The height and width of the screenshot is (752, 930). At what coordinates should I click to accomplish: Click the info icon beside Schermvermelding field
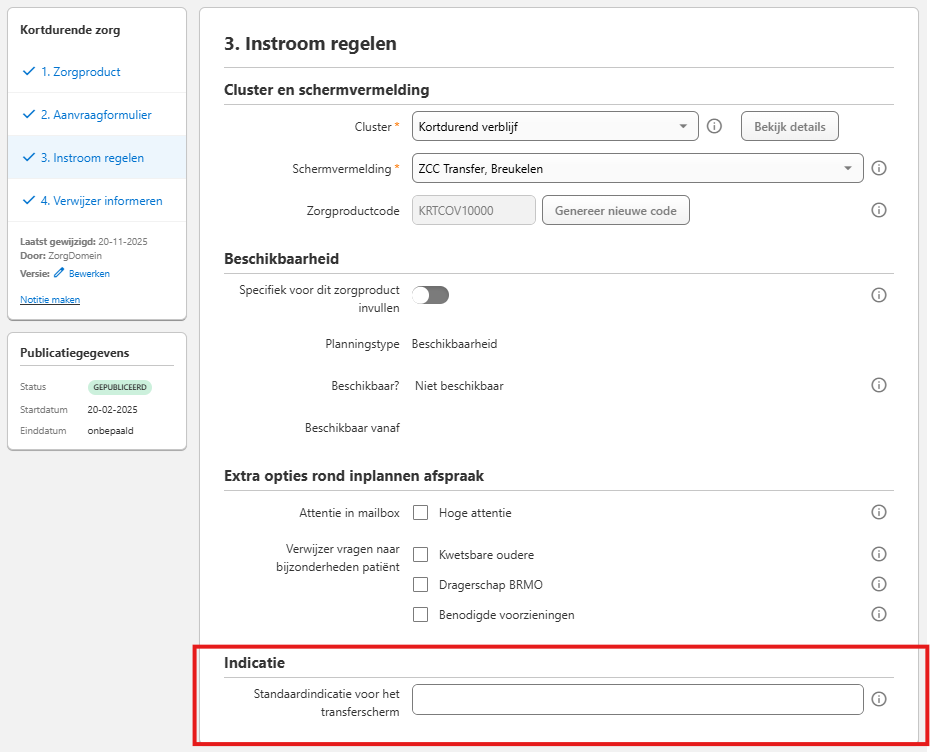878,168
